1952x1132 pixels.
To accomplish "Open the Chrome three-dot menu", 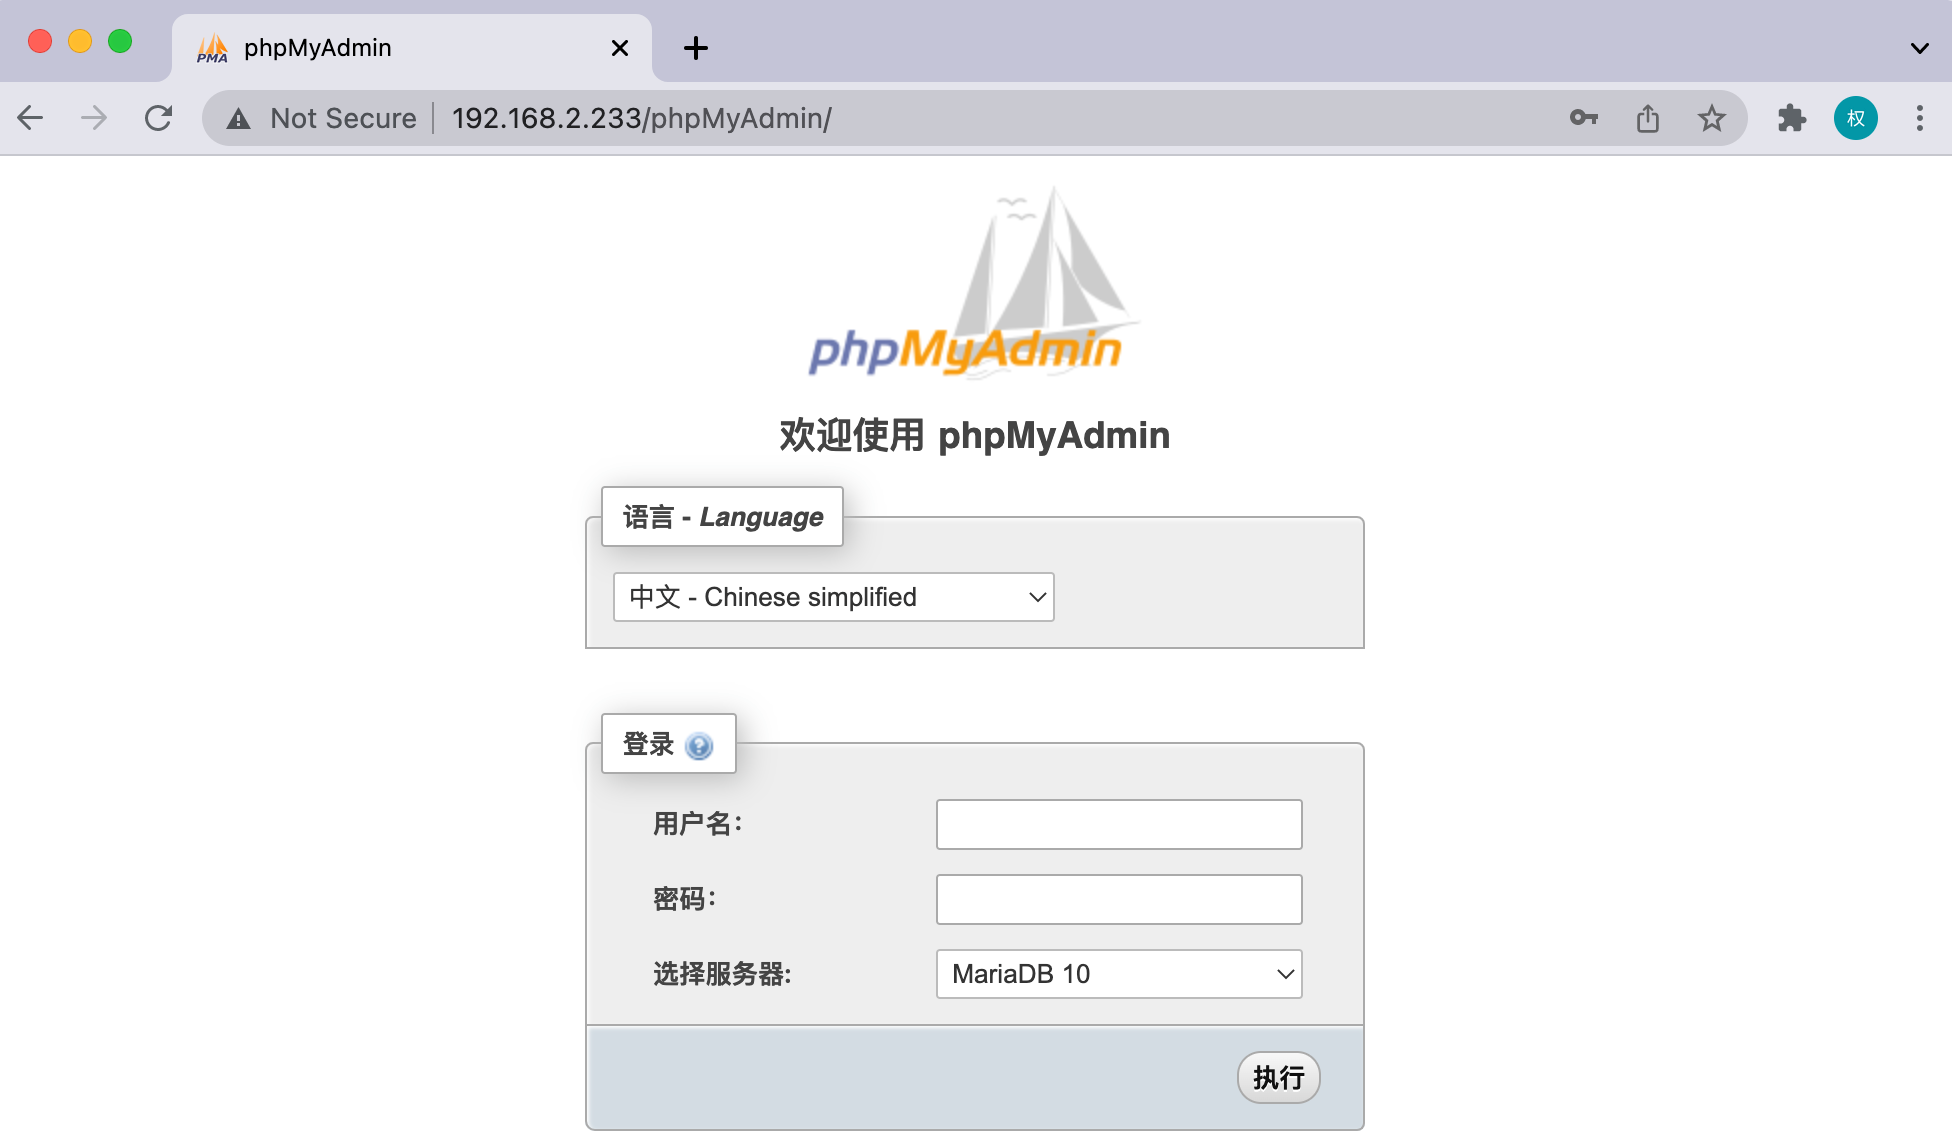I will click(1919, 118).
